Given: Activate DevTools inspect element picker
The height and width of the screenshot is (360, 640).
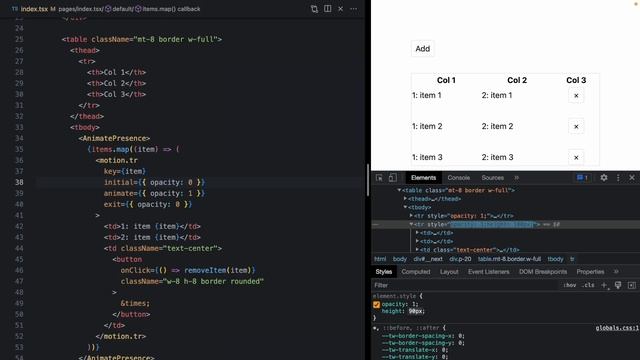Looking at the screenshot, I should tap(379, 178).
